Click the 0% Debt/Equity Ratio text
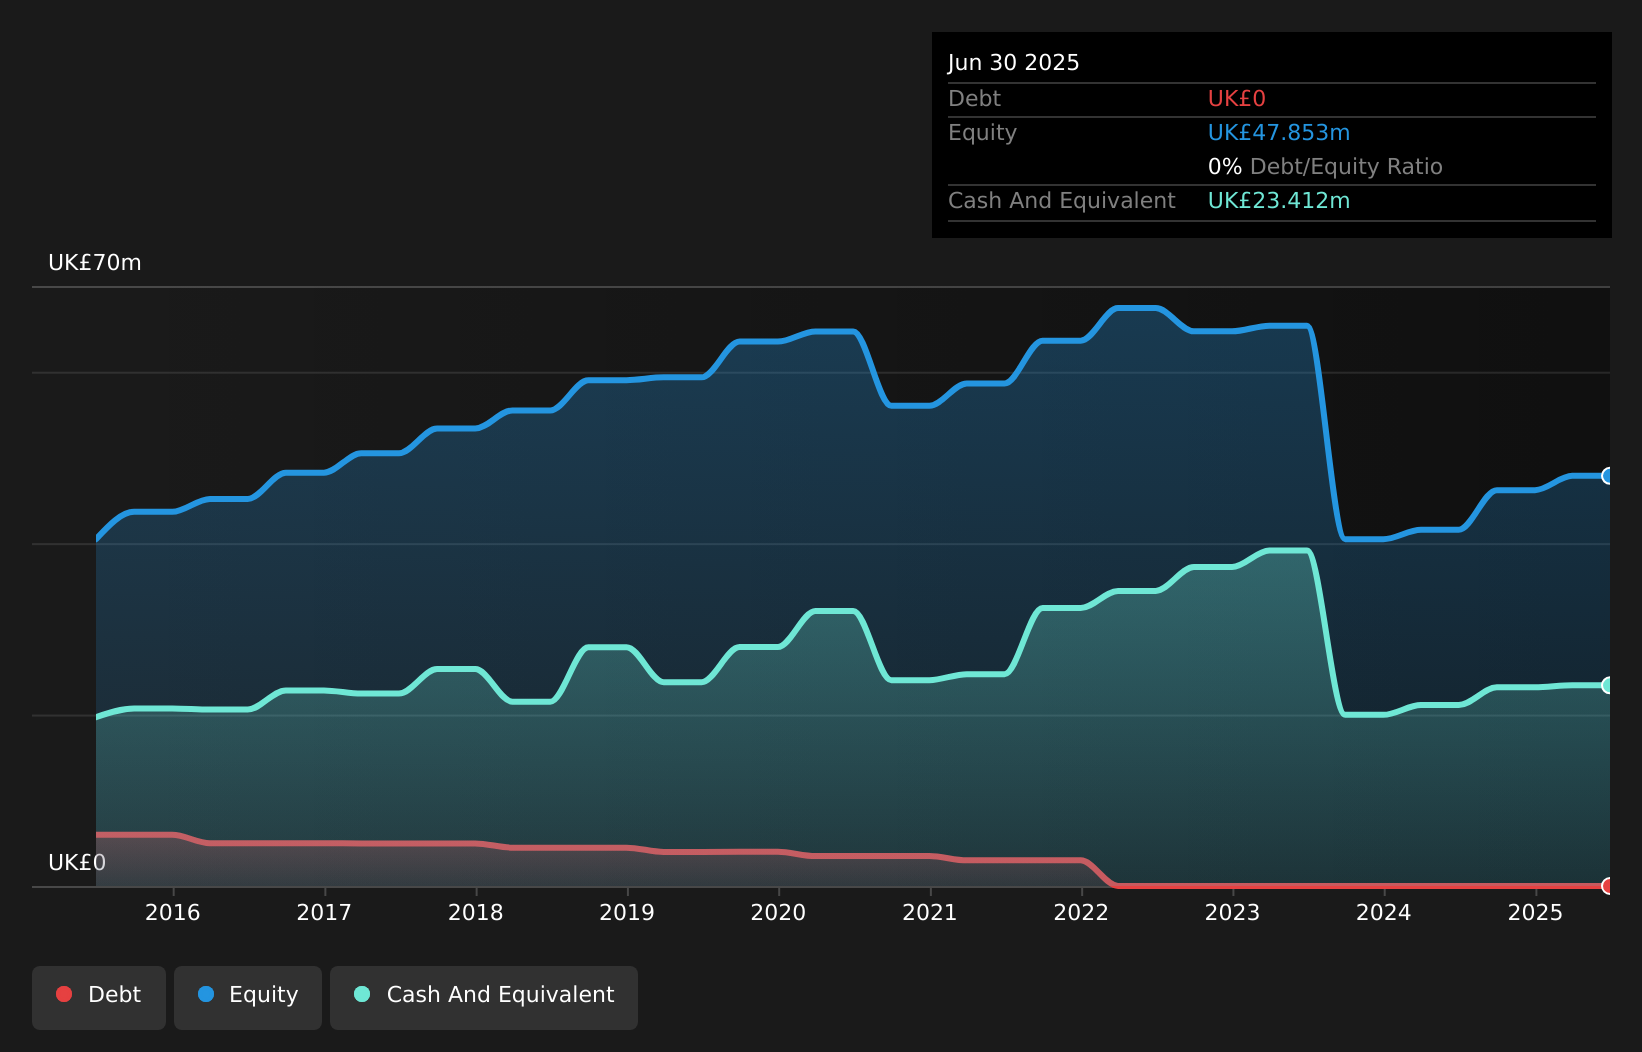The width and height of the screenshot is (1642, 1052). (x=1325, y=167)
